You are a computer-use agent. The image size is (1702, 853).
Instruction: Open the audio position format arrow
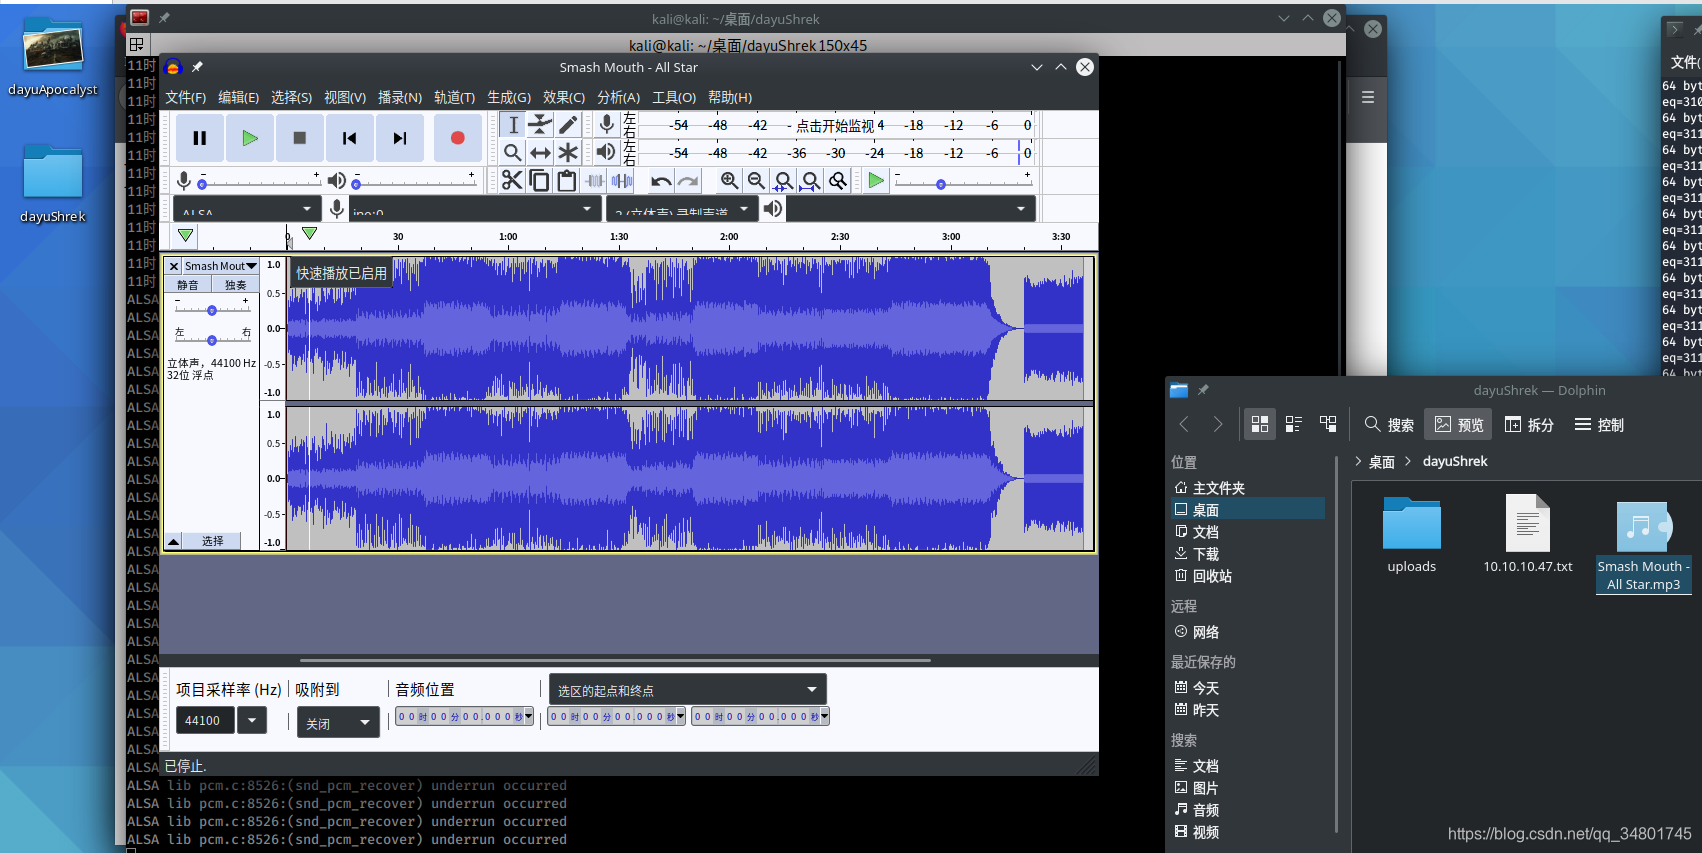click(529, 716)
